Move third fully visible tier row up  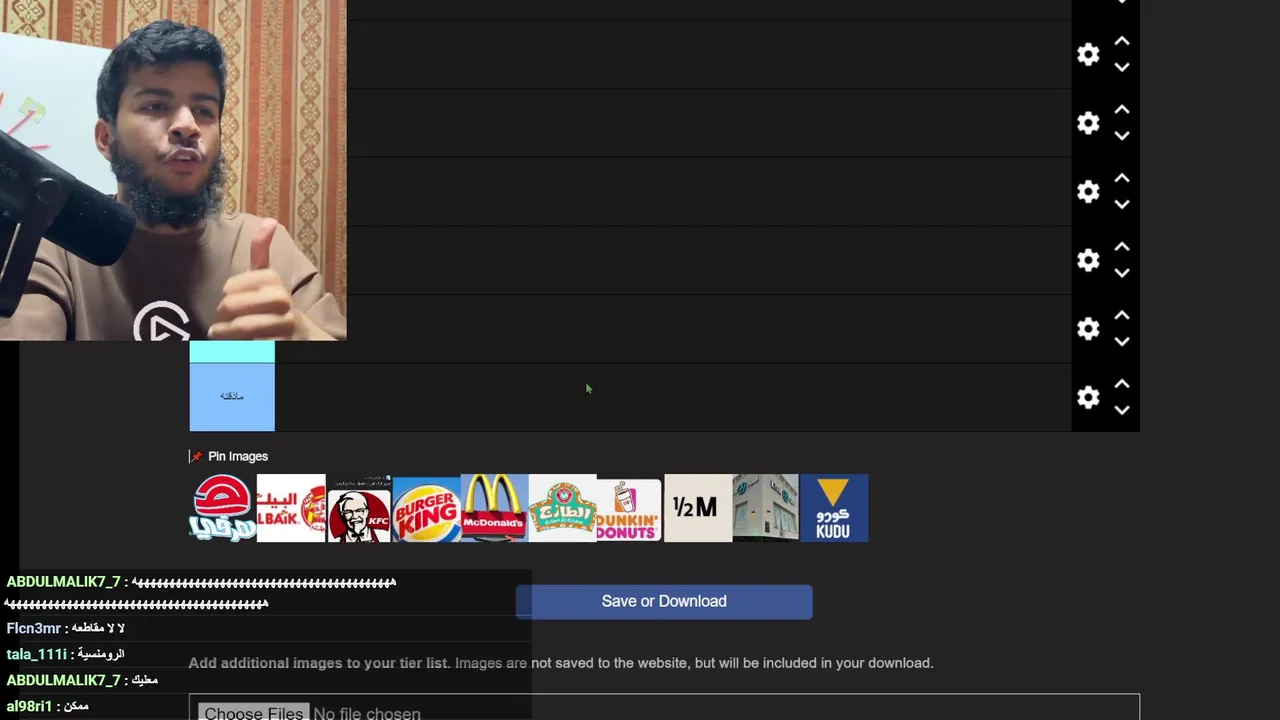(x=1122, y=178)
